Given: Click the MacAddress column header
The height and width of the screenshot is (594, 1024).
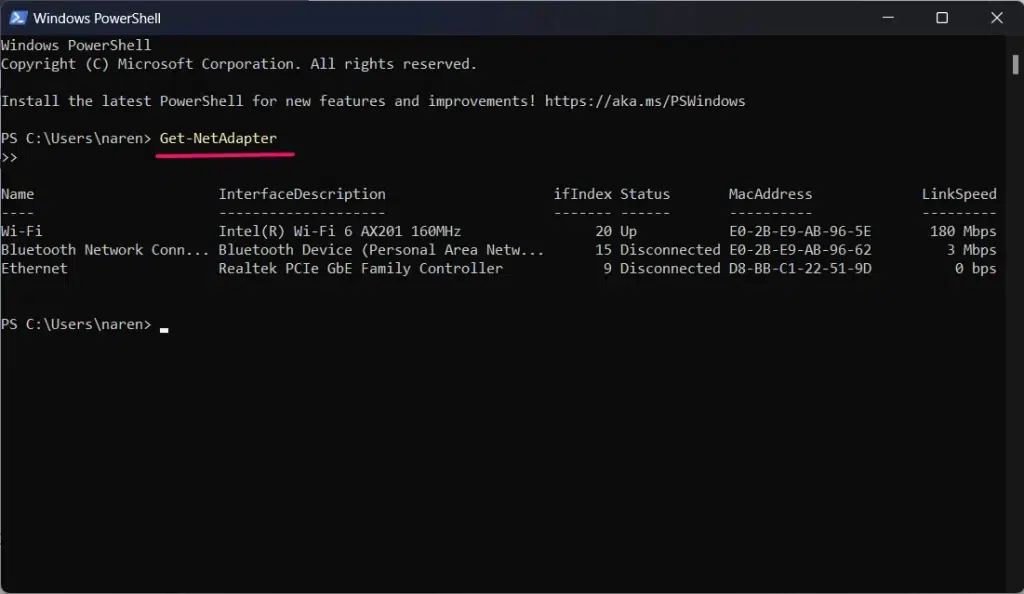Looking at the screenshot, I should 770,194.
